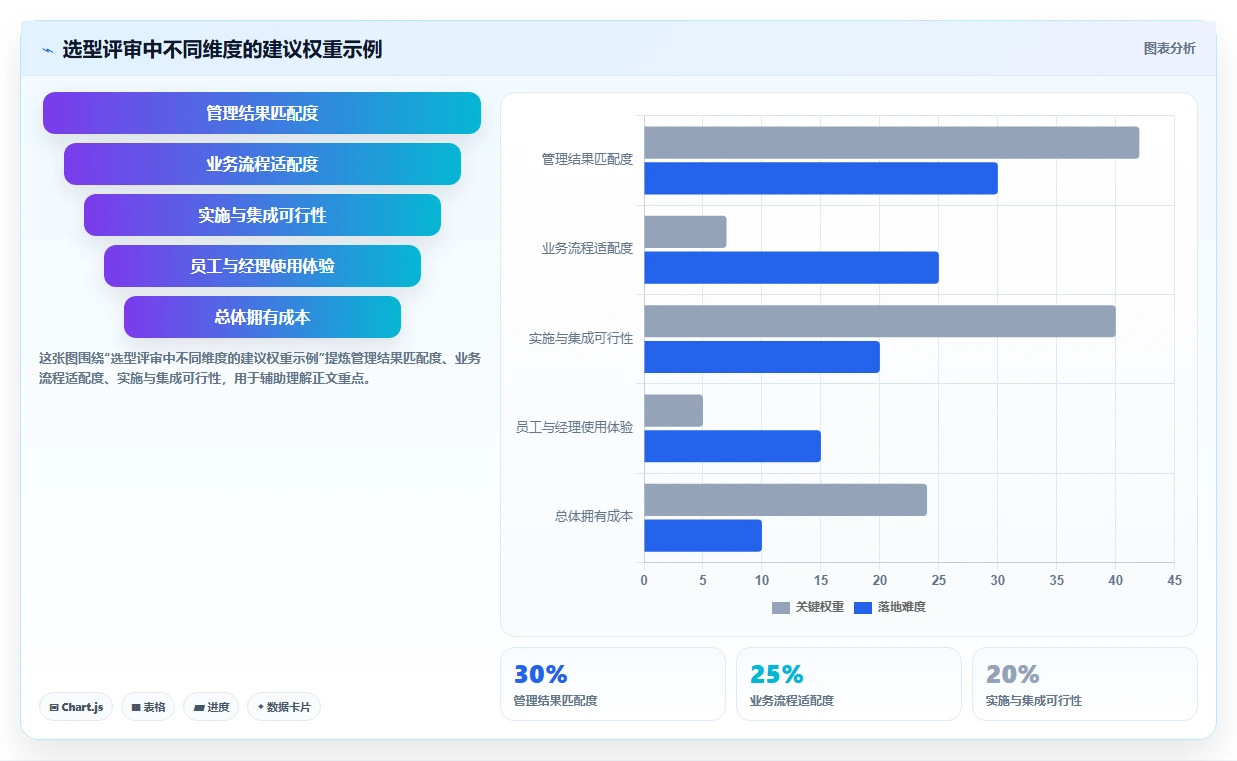Click the x-axis tick value 0
The image size is (1237, 761).
[x=644, y=580]
